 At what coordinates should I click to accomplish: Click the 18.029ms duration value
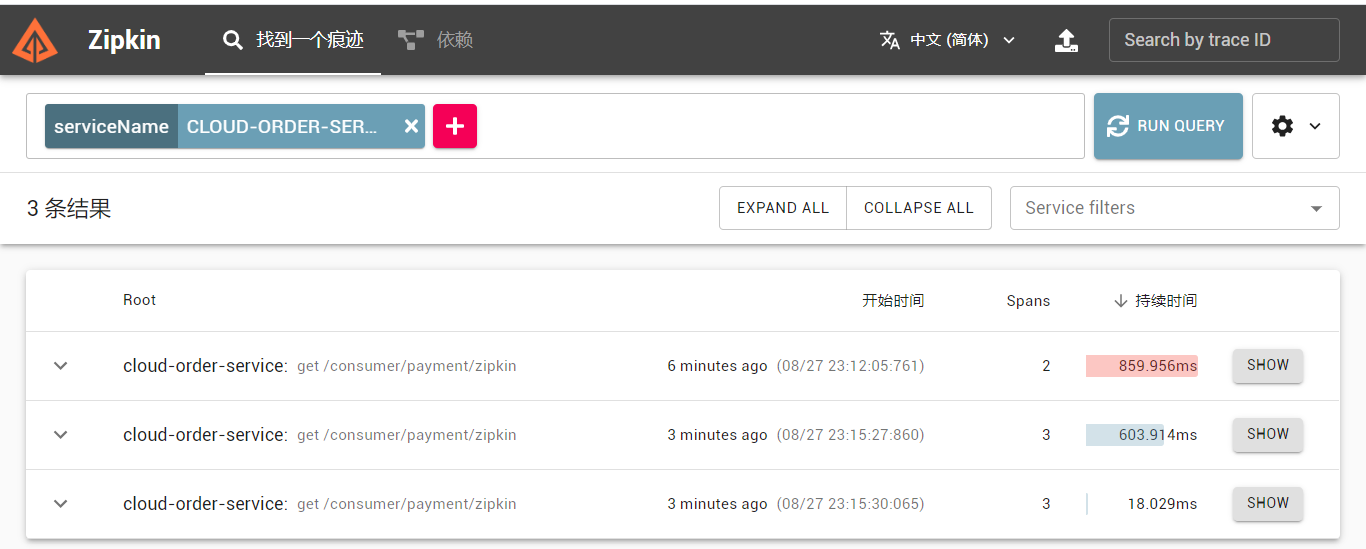[1162, 504]
